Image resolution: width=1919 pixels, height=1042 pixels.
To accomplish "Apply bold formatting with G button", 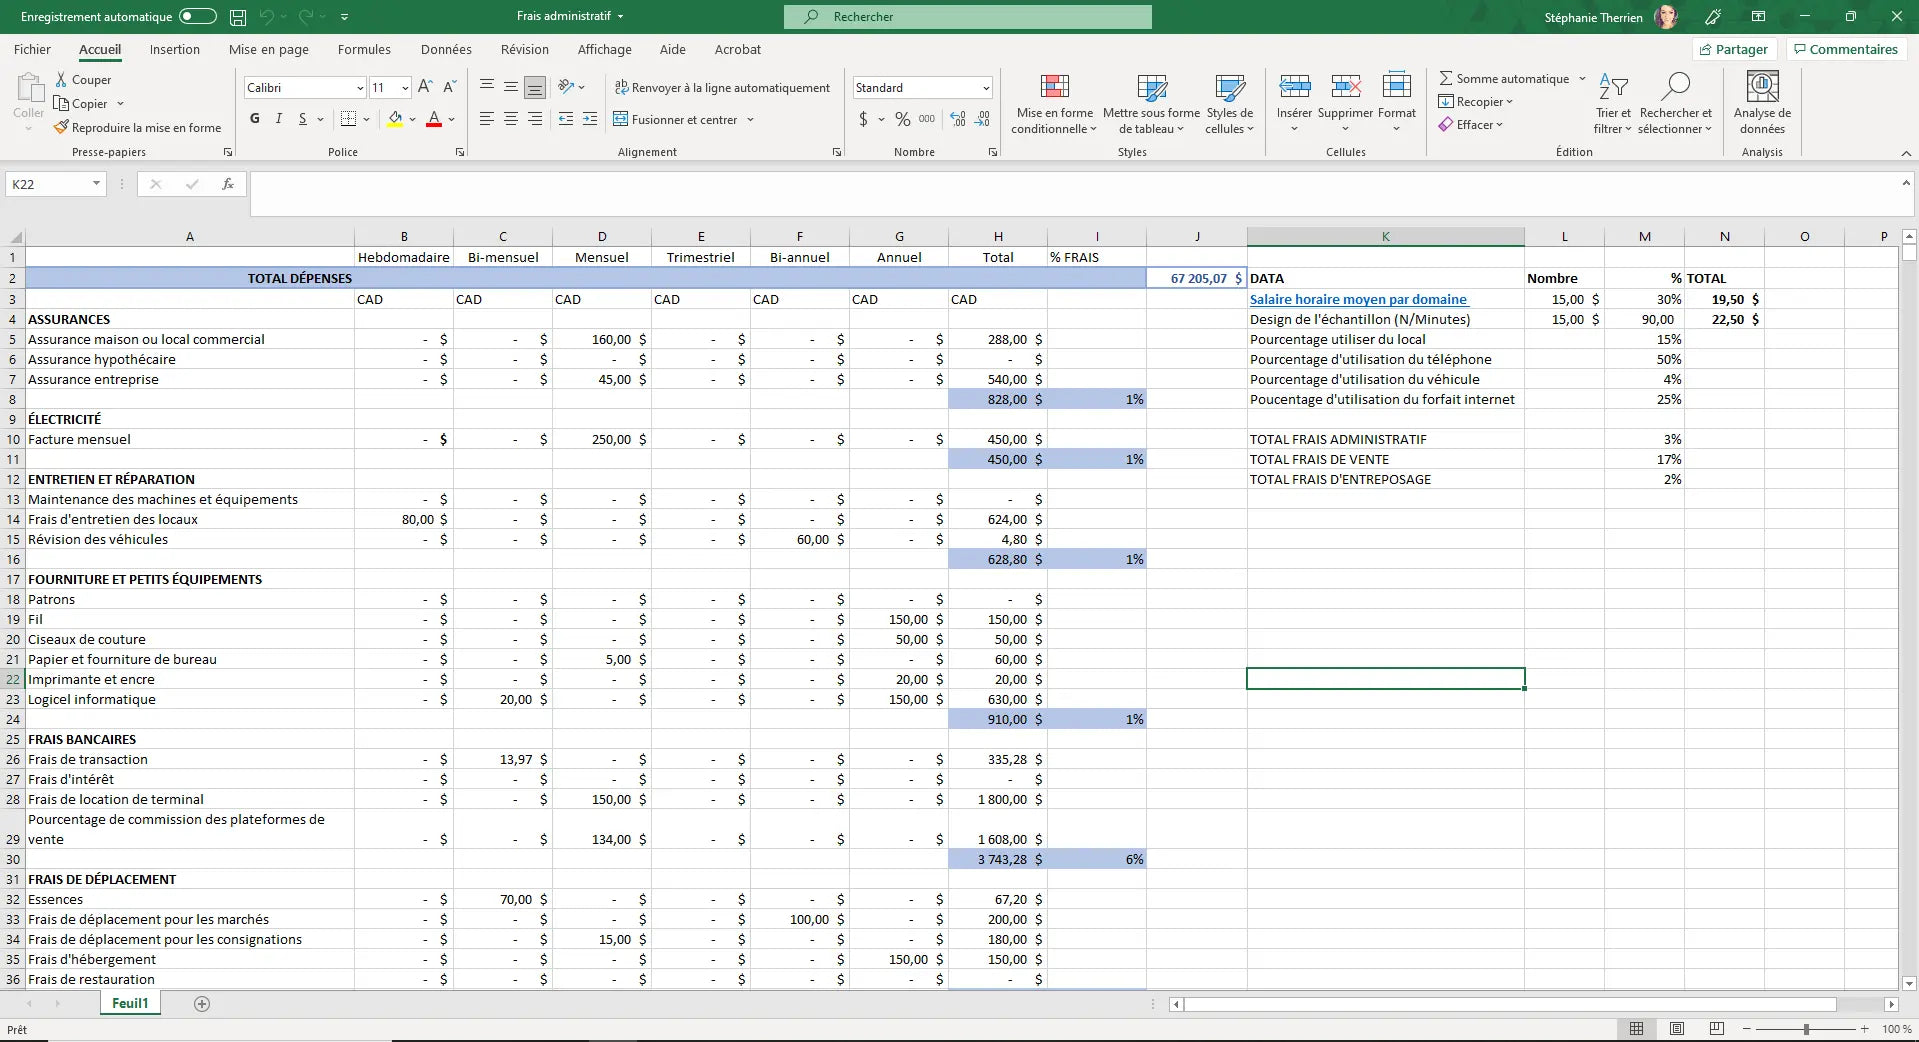I will [x=255, y=119].
